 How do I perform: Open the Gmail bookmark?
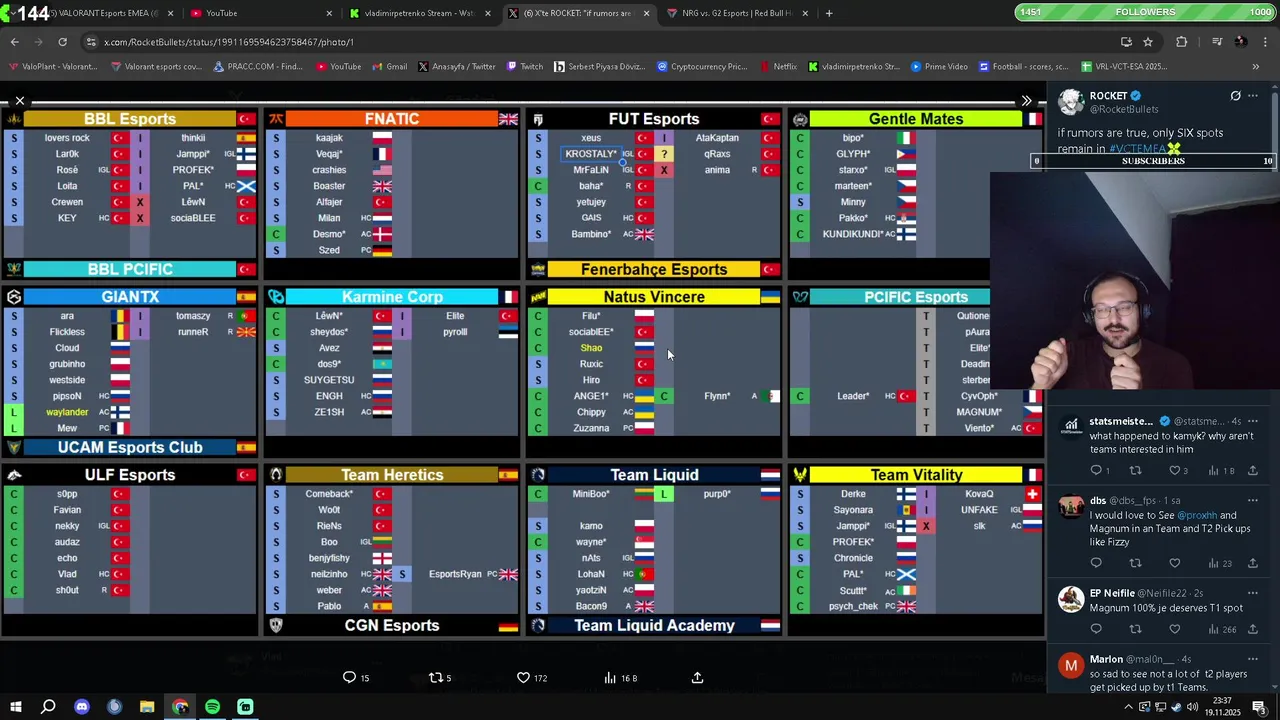point(389,67)
